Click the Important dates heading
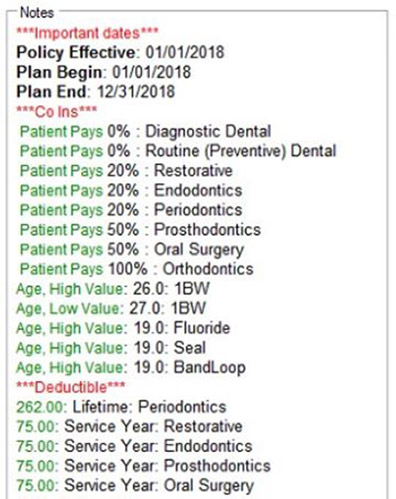396x499 pixels. coord(87,33)
